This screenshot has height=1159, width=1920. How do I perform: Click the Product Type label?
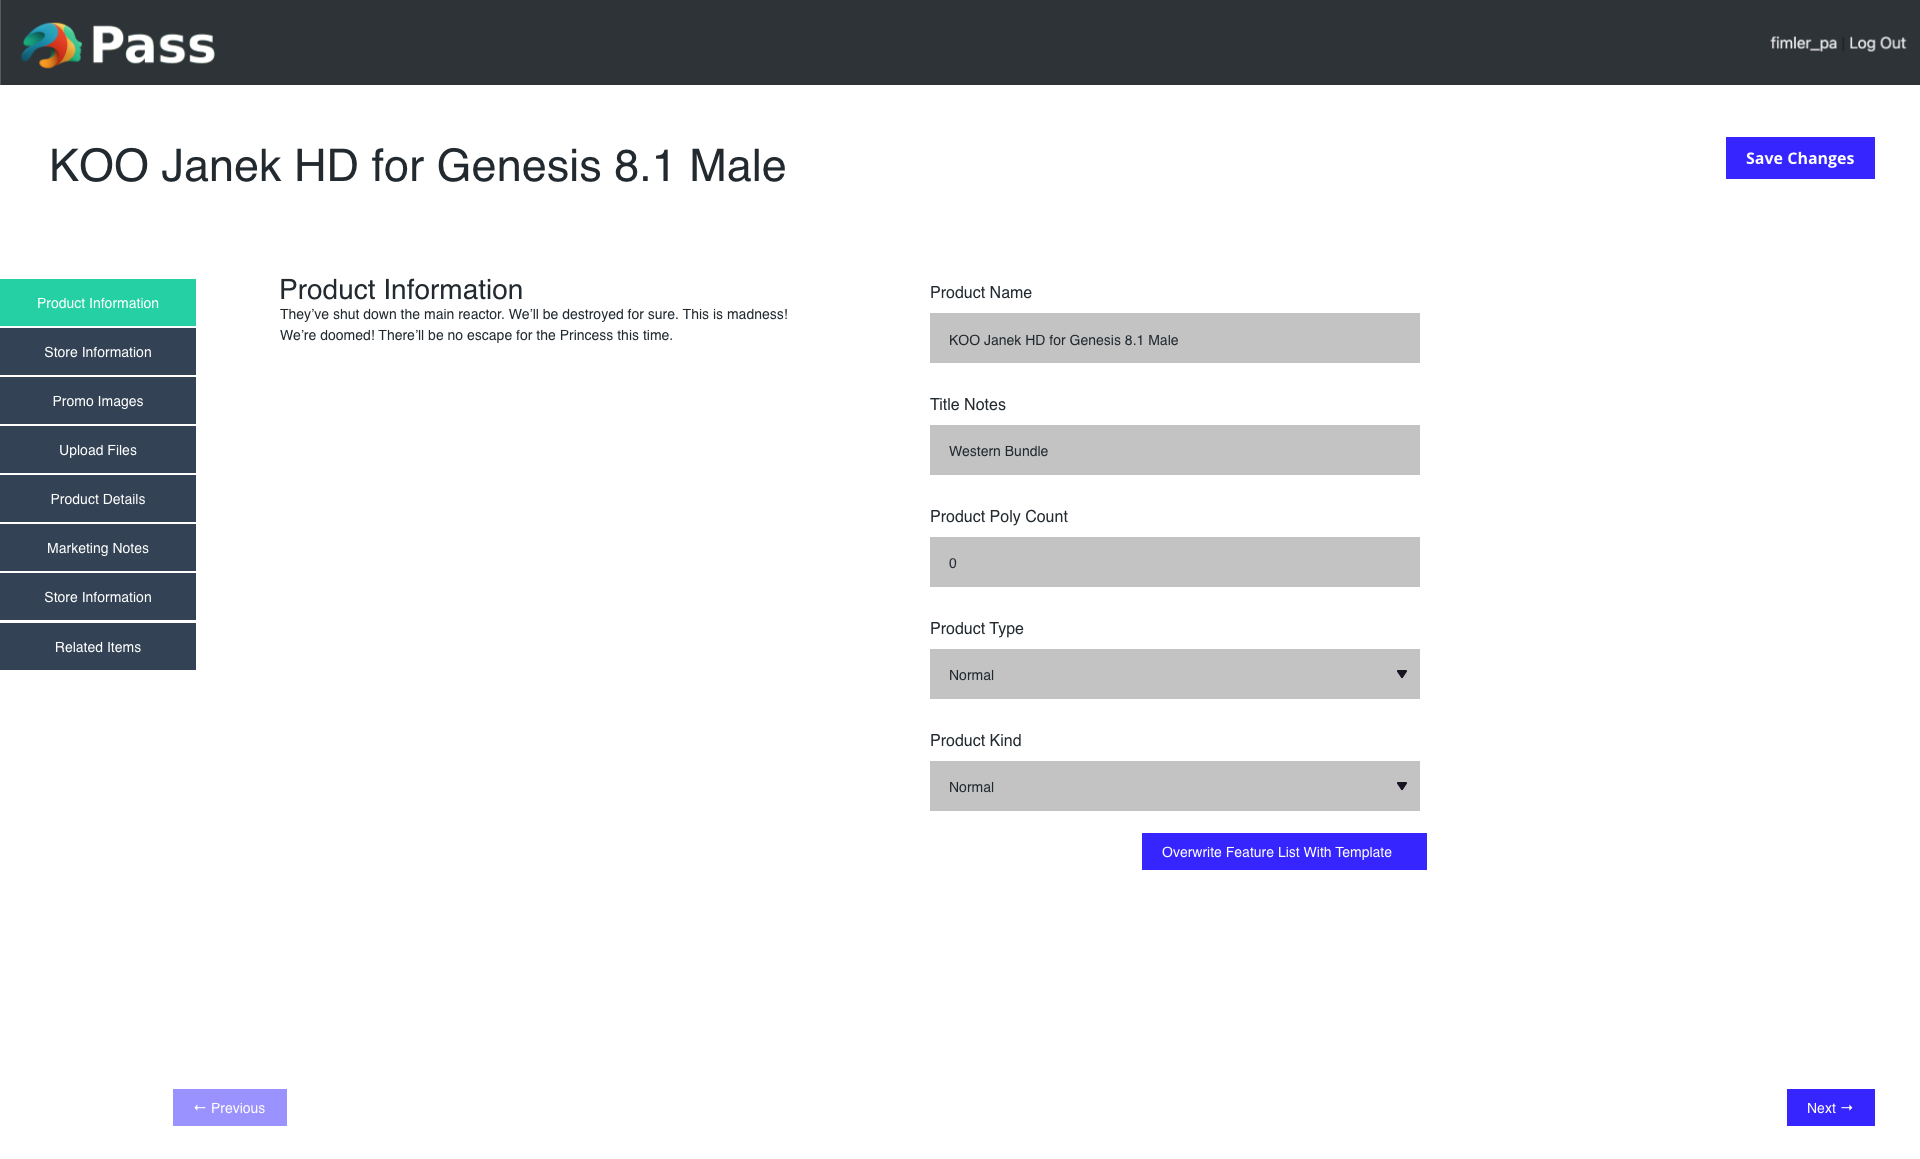(x=977, y=628)
